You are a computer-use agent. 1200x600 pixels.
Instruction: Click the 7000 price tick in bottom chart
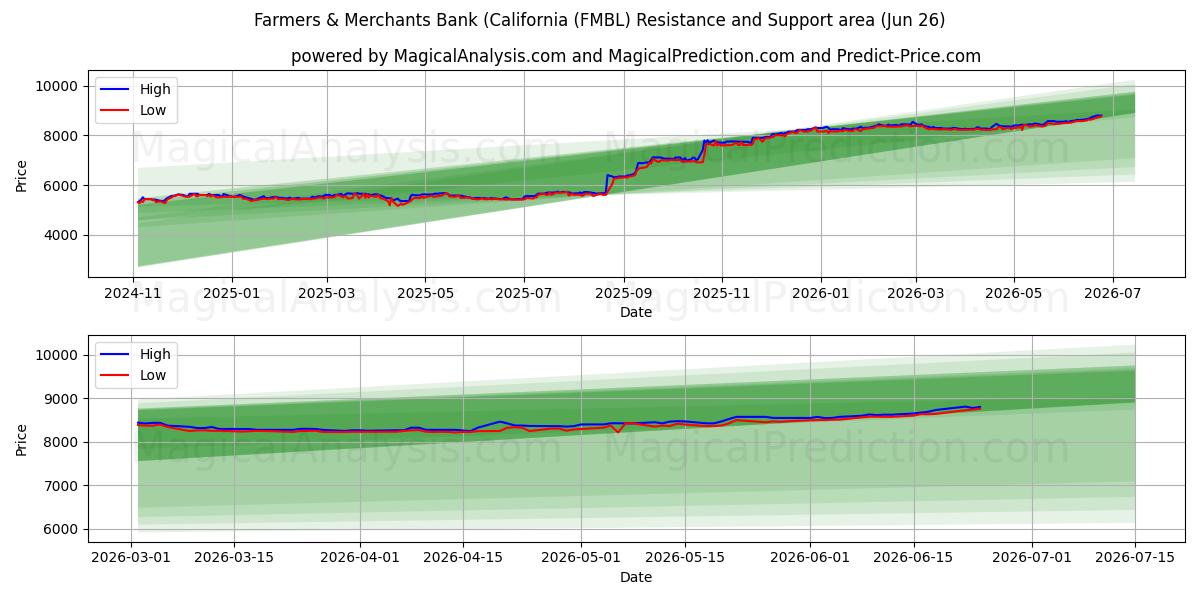pyautogui.click(x=62, y=486)
